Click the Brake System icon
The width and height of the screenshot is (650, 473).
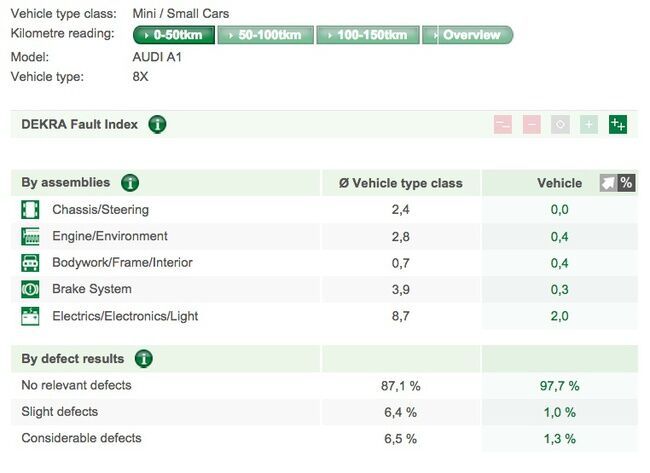[x=30, y=290]
